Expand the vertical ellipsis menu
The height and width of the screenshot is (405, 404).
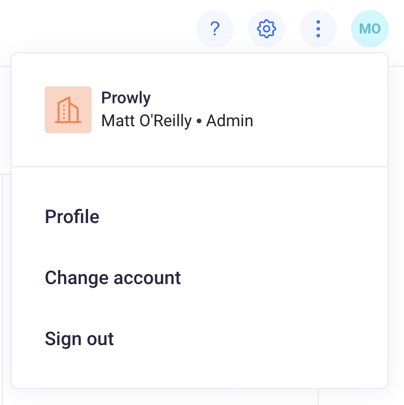[318, 29]
